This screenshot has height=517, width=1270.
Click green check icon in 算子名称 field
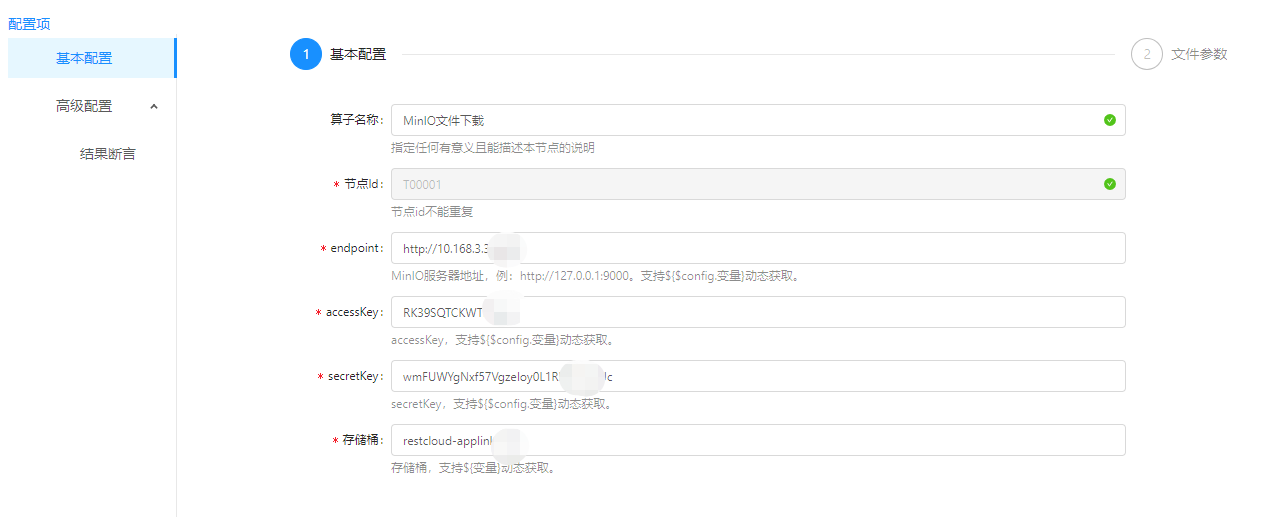tap(1109, 120)
